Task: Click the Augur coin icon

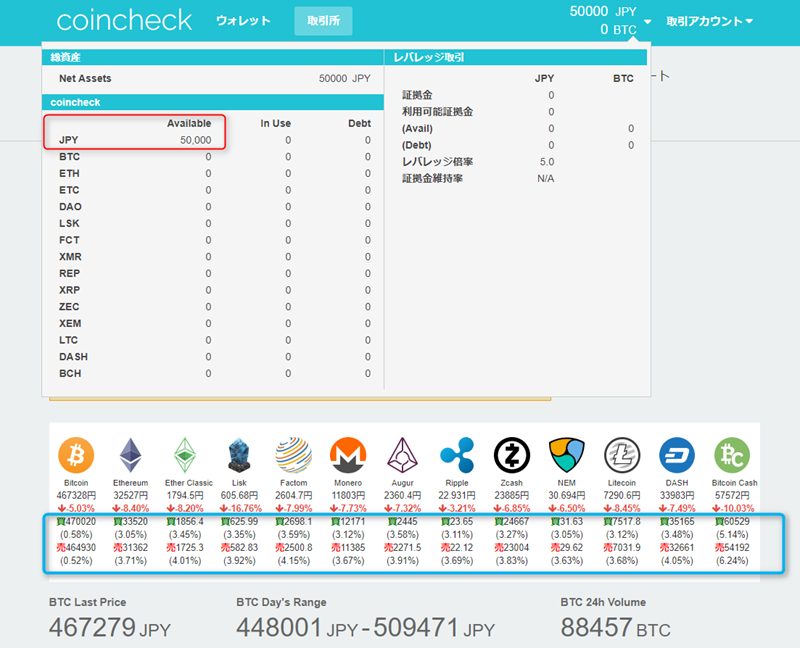Action: click(403, 455)
